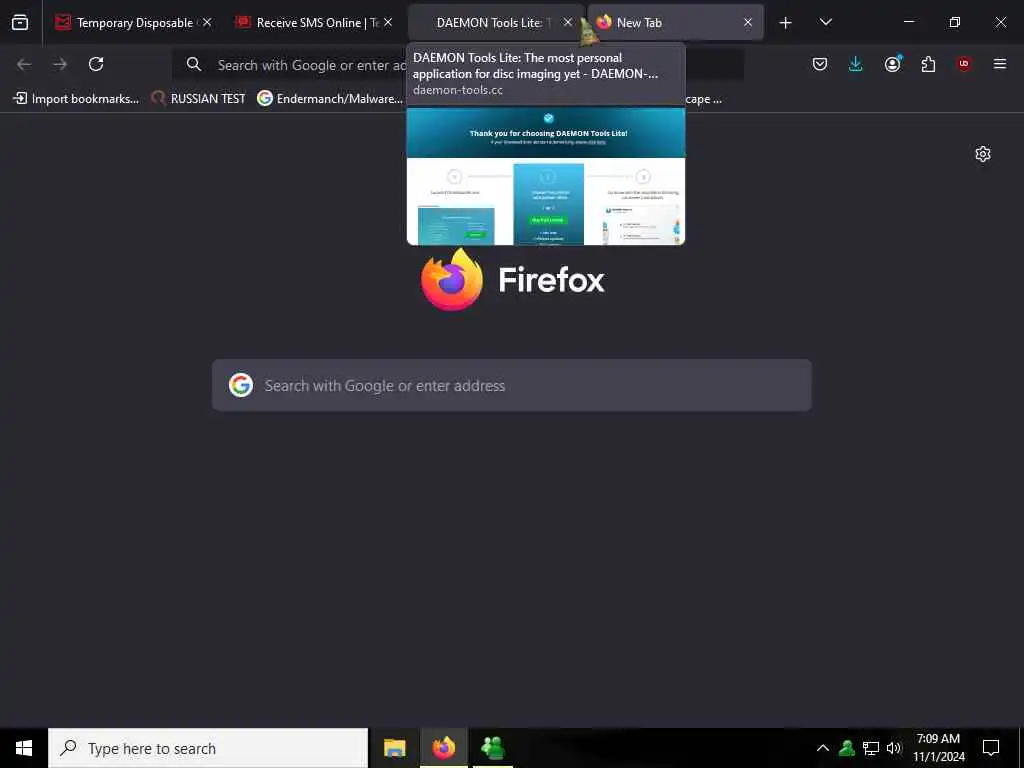Open the Endermanch/Malware bookmark
The height and width of the screenshot is (768, 1024).
(330, 99)
